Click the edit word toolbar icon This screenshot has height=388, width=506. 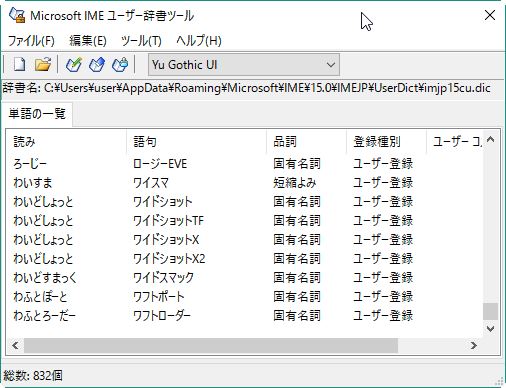click(97, 64)
